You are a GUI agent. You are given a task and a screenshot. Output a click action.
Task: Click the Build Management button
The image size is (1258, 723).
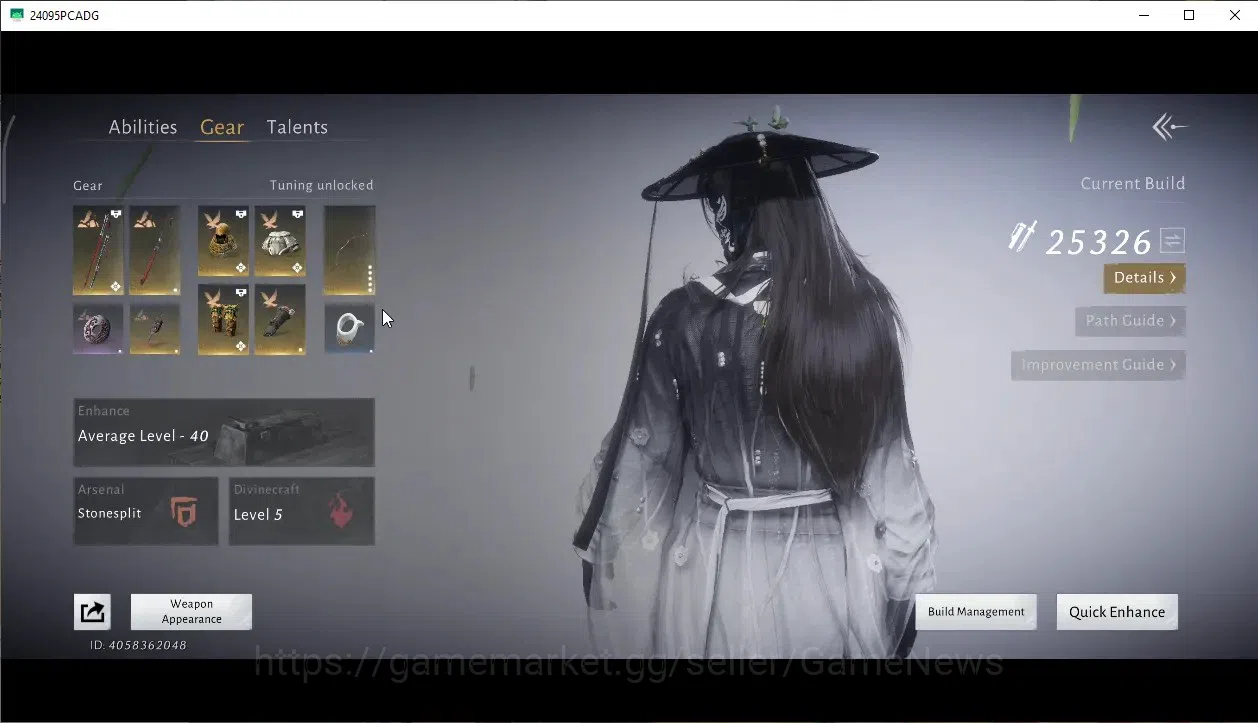pos(976,612)
